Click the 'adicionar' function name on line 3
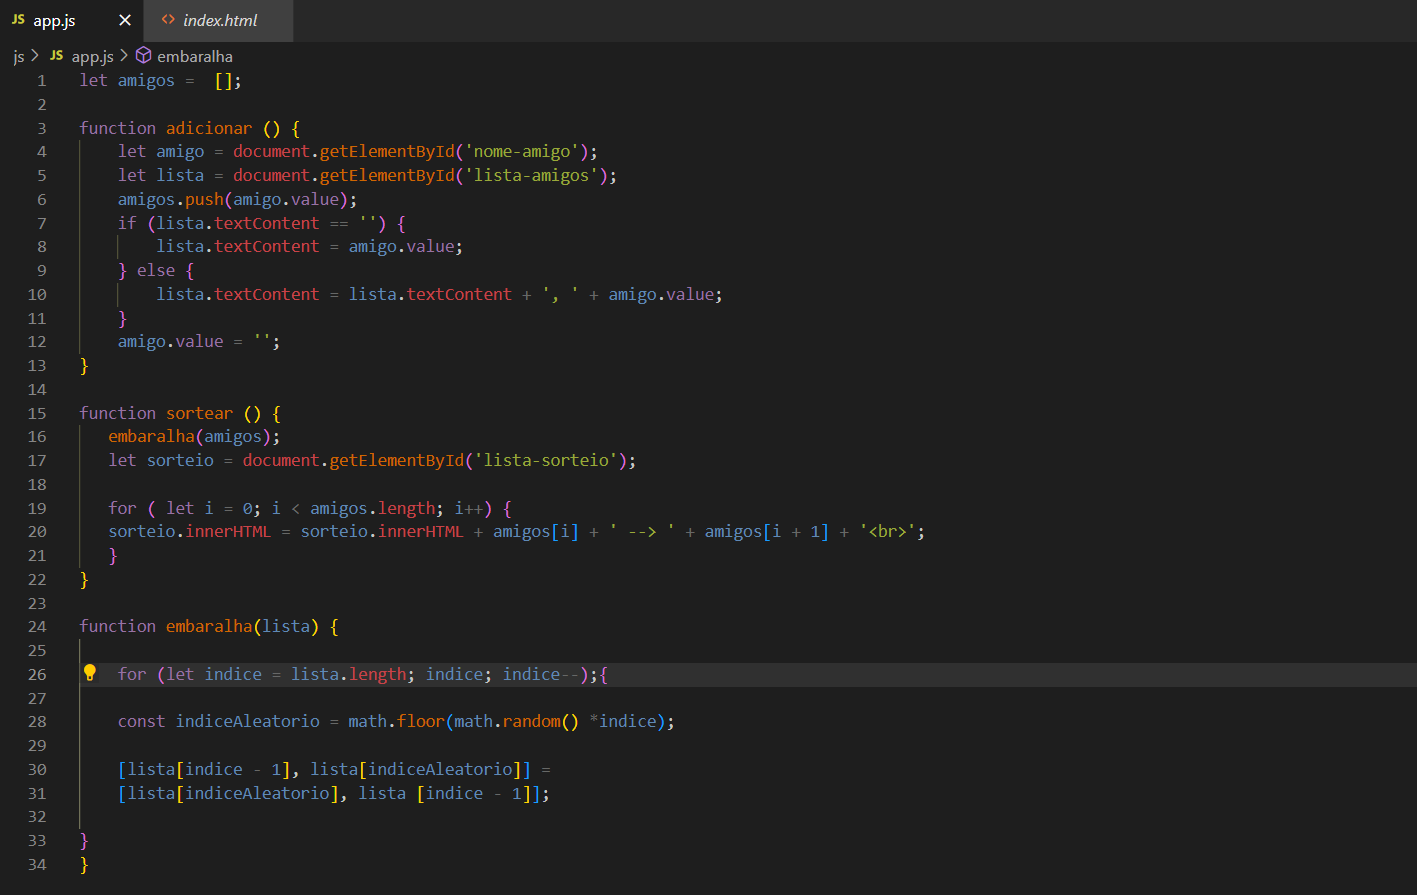 click(x=209, y=128)
